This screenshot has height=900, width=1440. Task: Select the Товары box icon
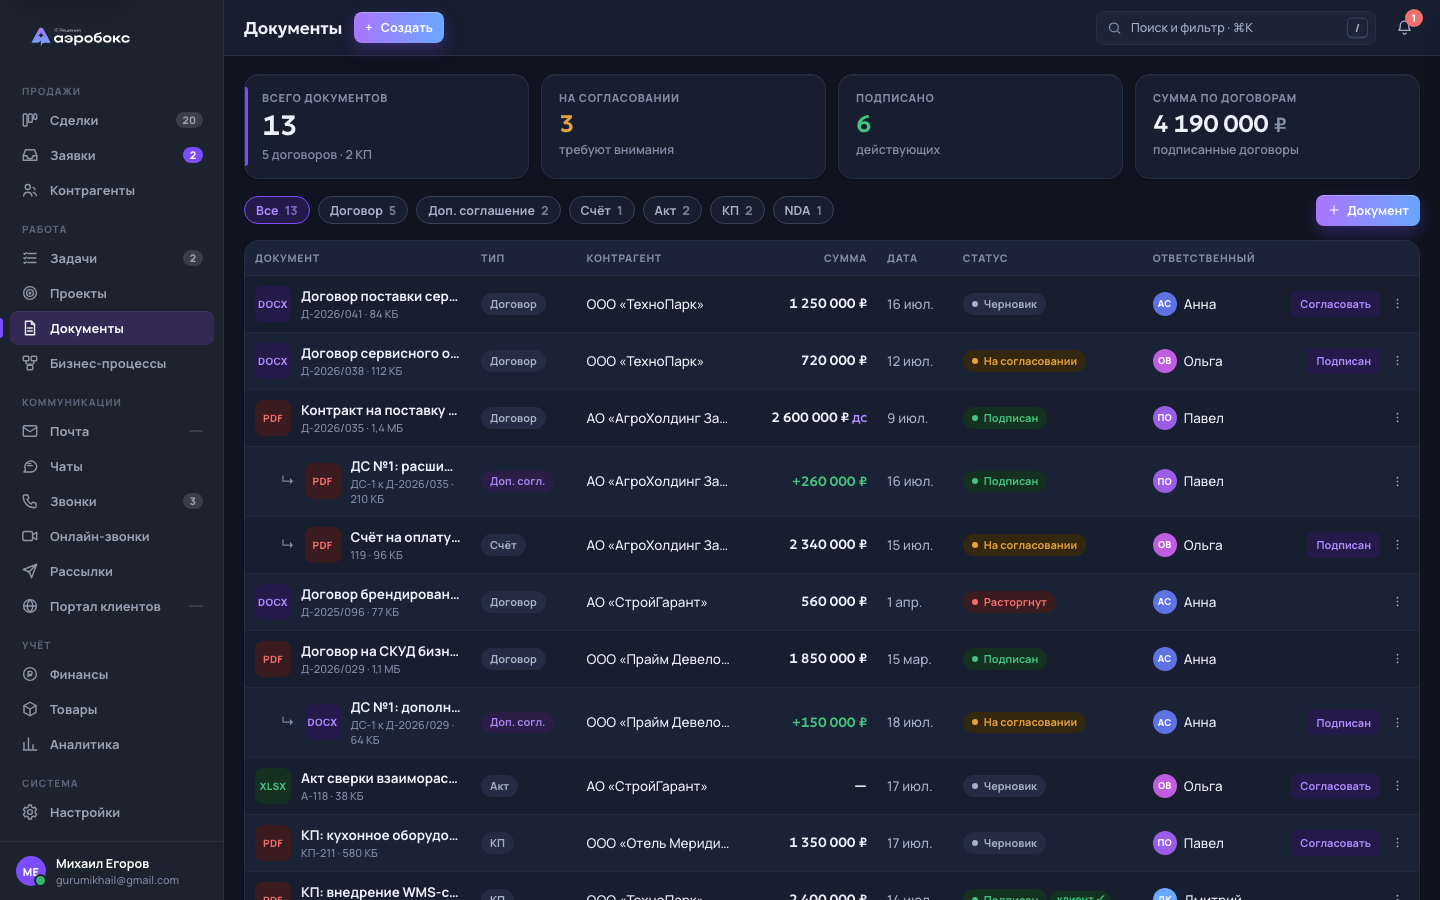[30, 709]
